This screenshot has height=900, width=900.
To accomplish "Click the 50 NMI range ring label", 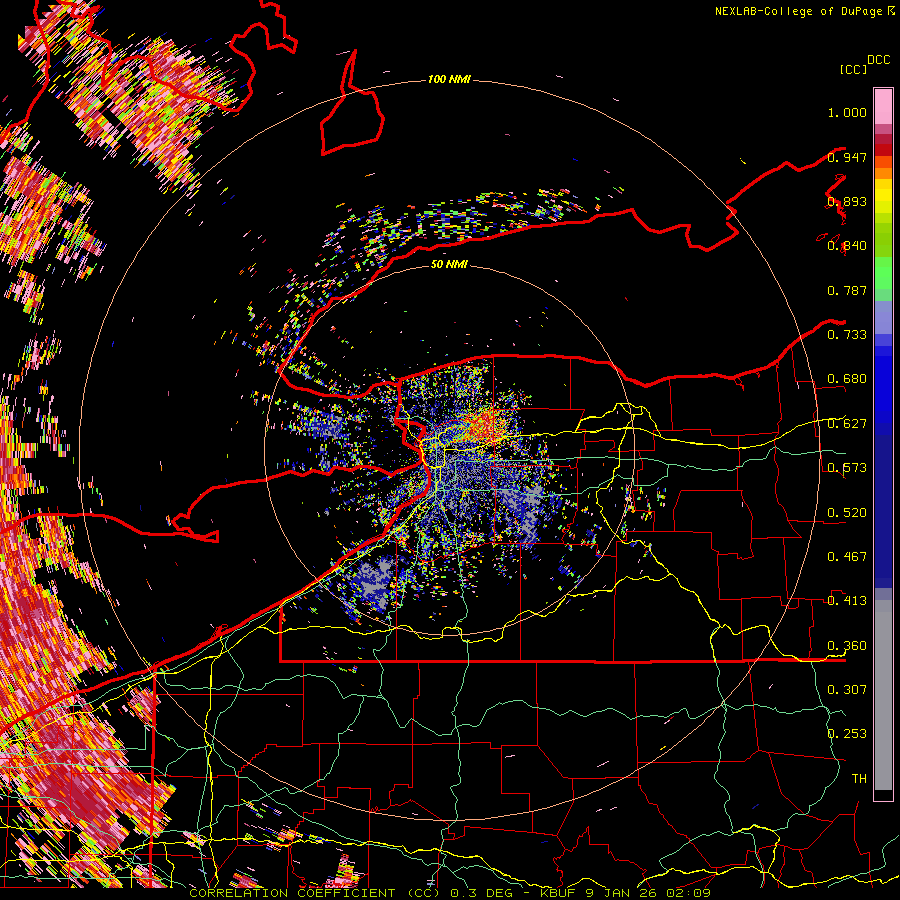I will click(449, 264).
